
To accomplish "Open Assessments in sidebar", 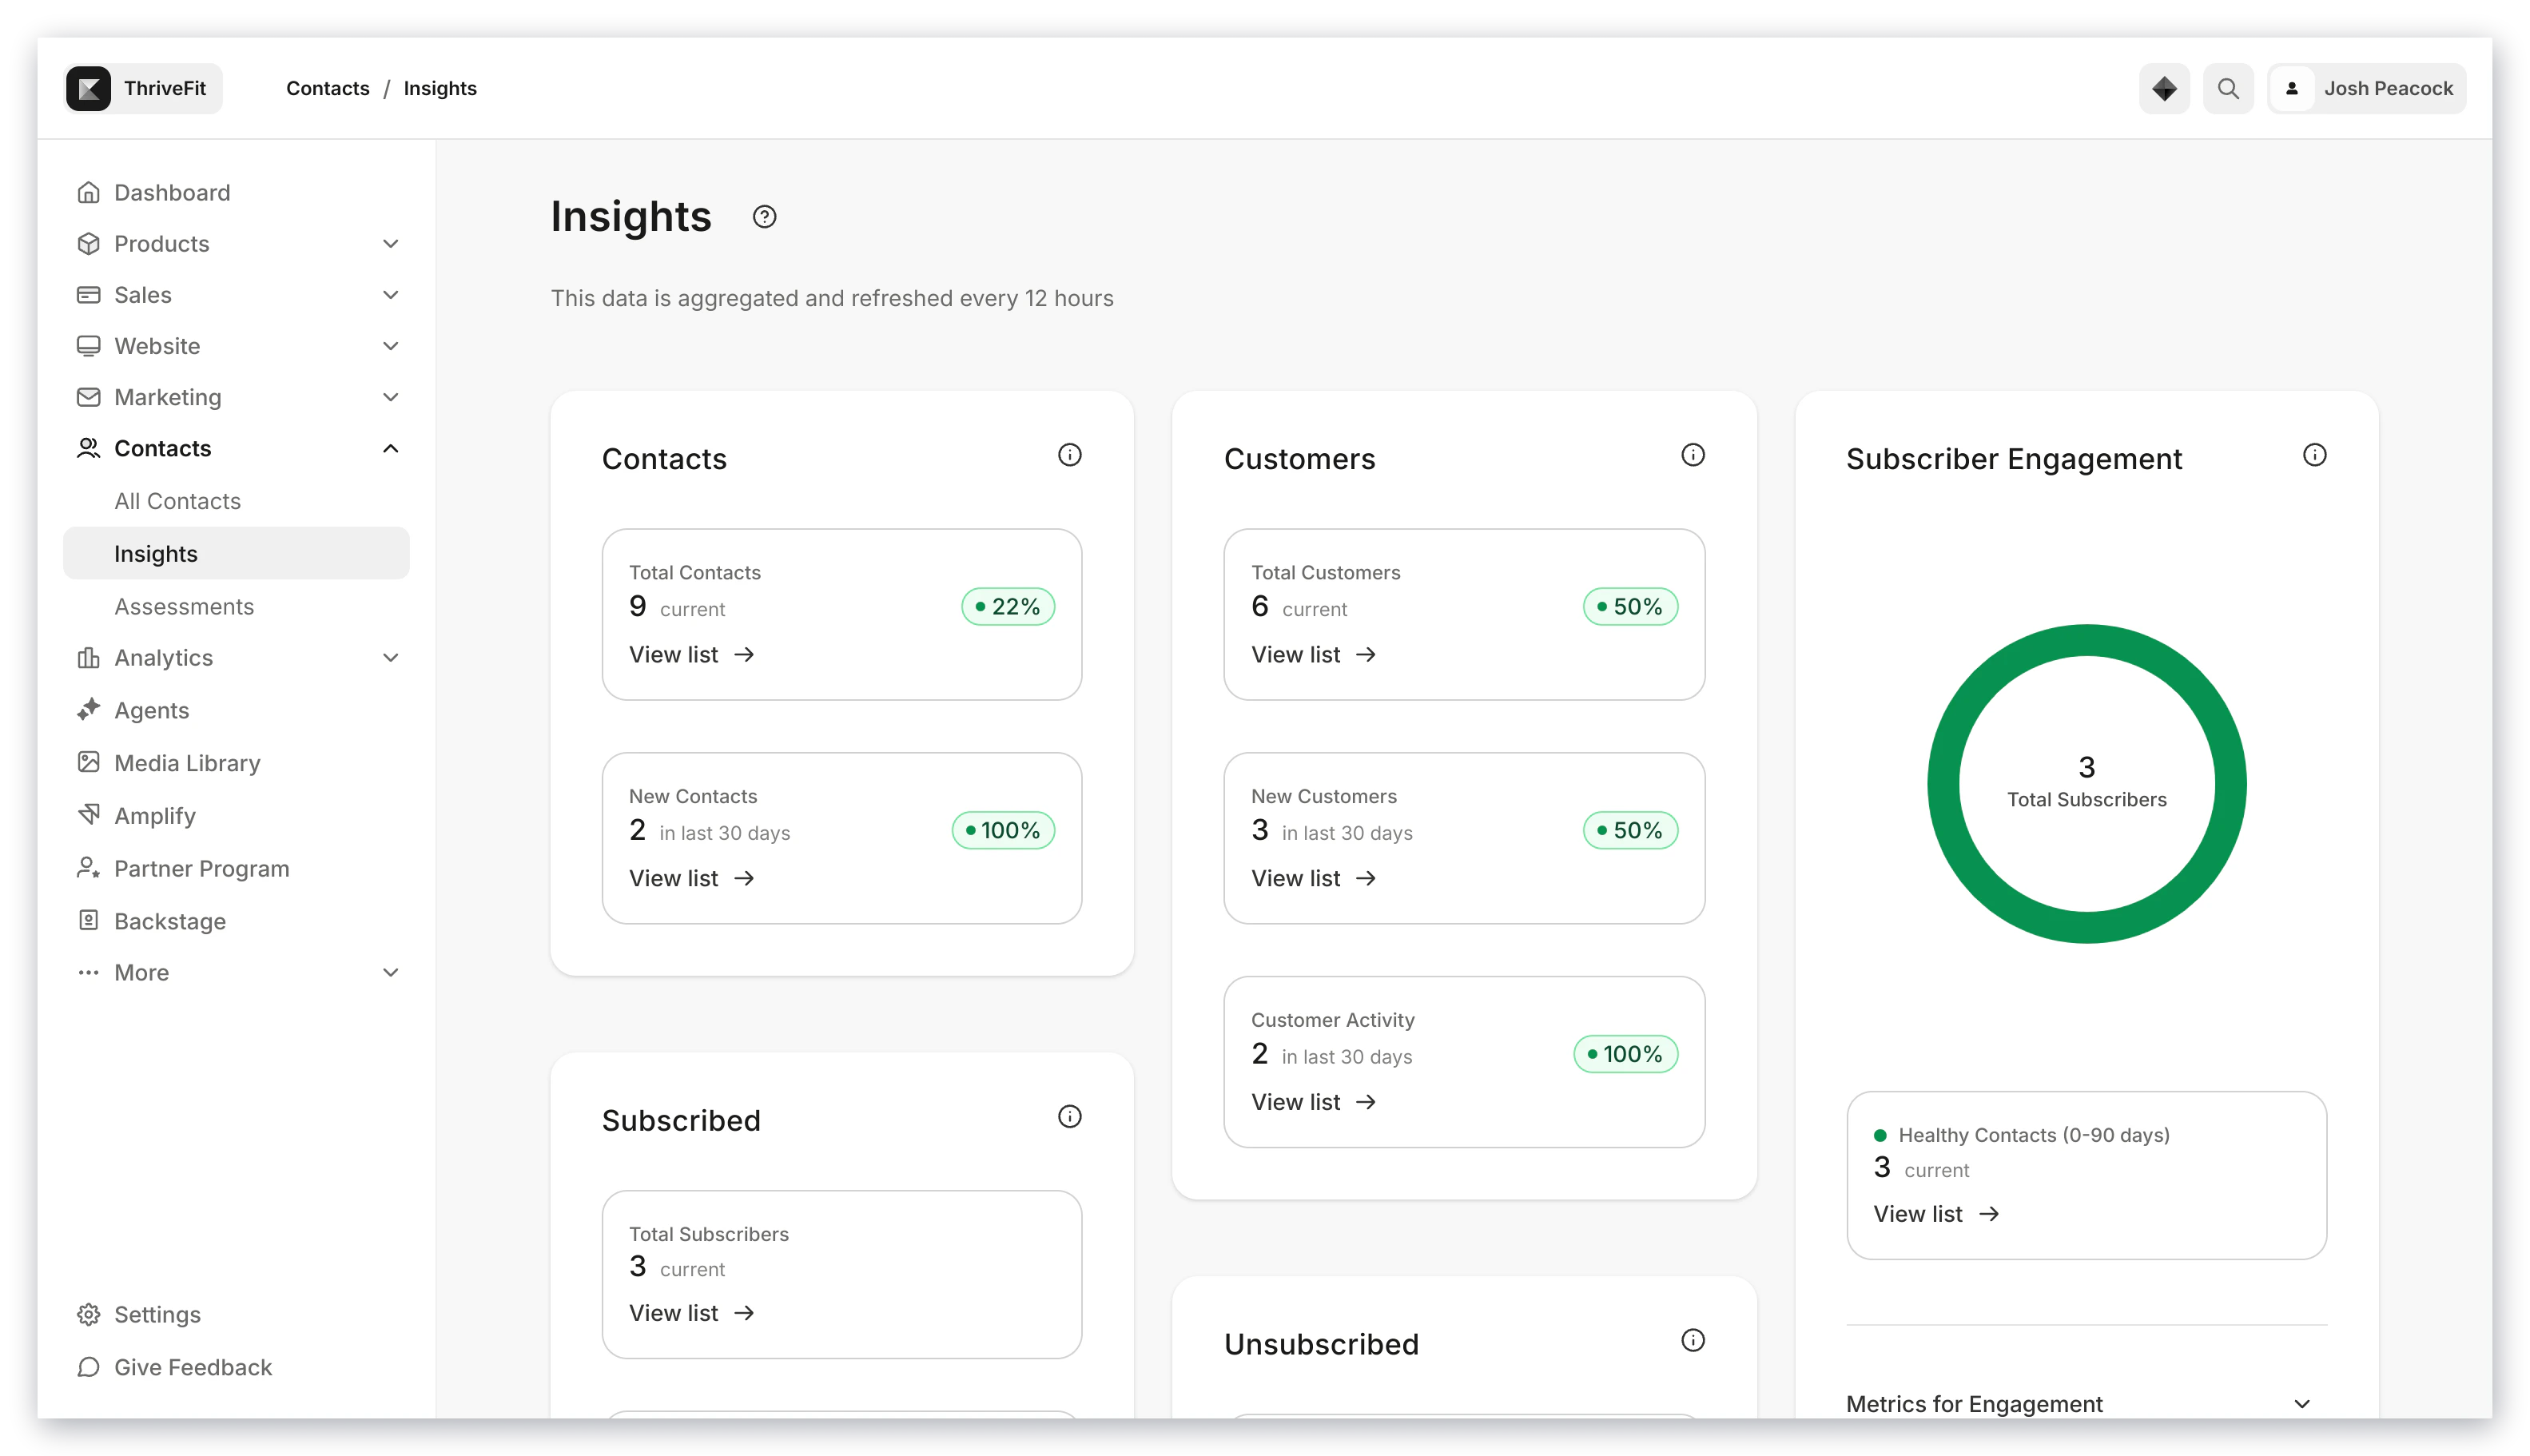I will click(x=184, y=606).
